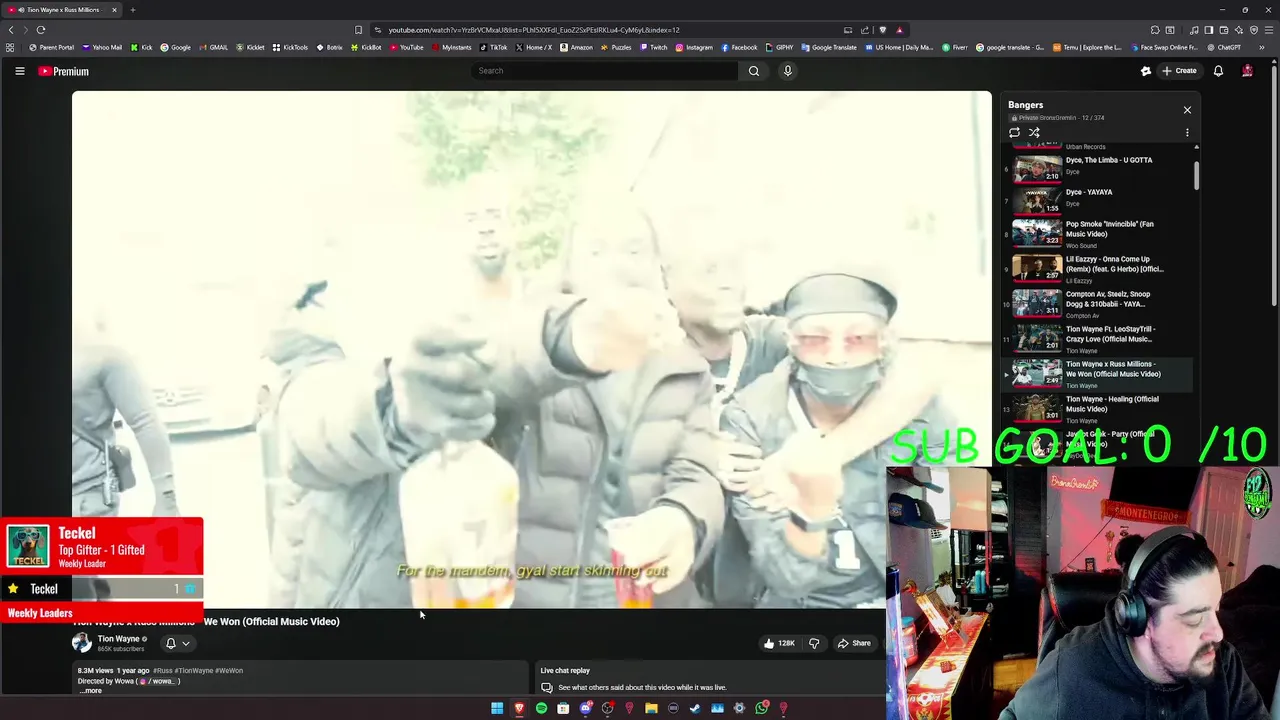Viewport: 1280px width, 720px height.
Task: Open the Google bookmark
Action: [175, 47]
